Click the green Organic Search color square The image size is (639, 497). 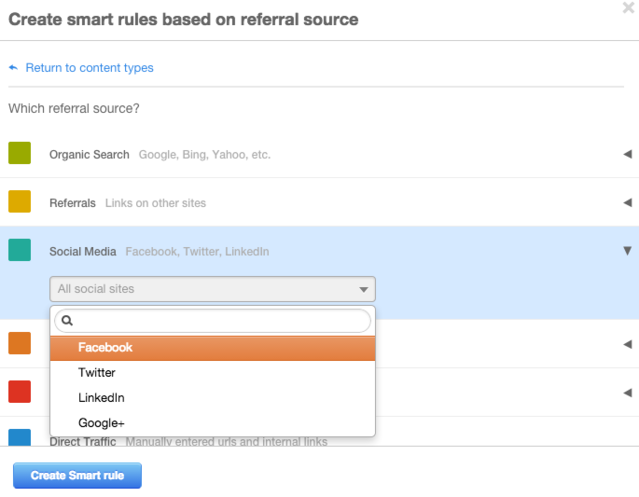20,153
